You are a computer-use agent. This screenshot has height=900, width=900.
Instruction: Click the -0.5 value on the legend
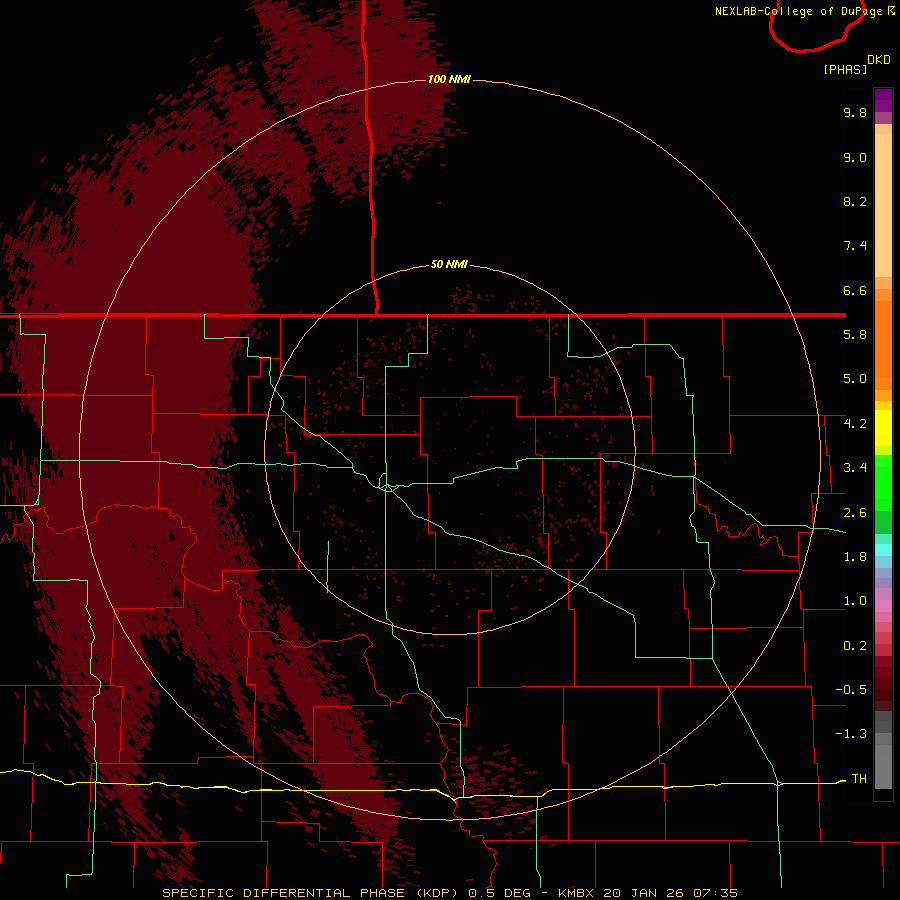pyautogui.click(x=851, y=690)
